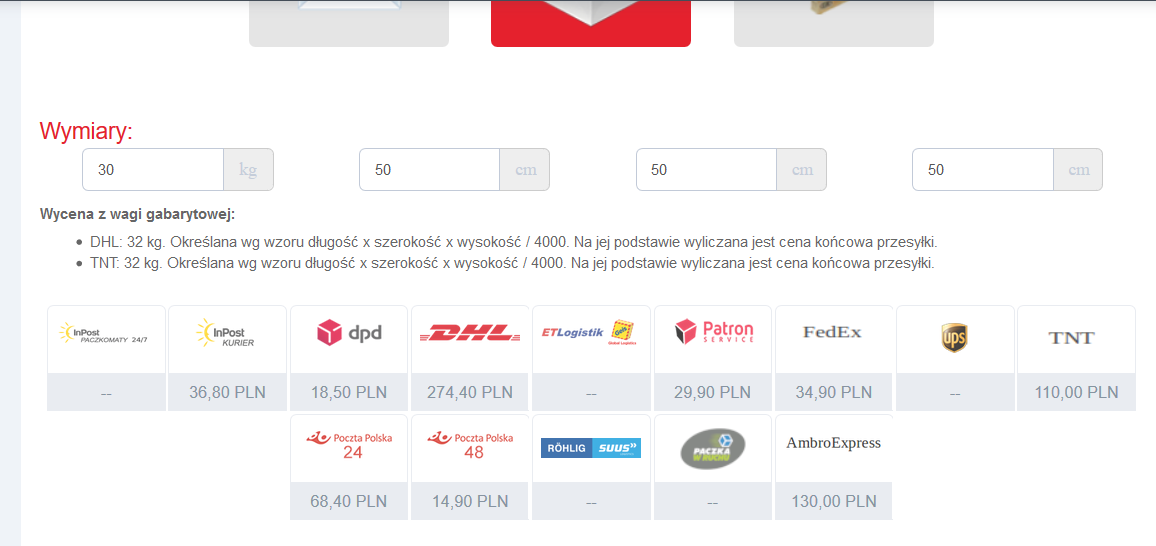Screen dimensions: 1156x546
Task: Choose the InPost Kurier carrier logo
Action: pos(226,333)
